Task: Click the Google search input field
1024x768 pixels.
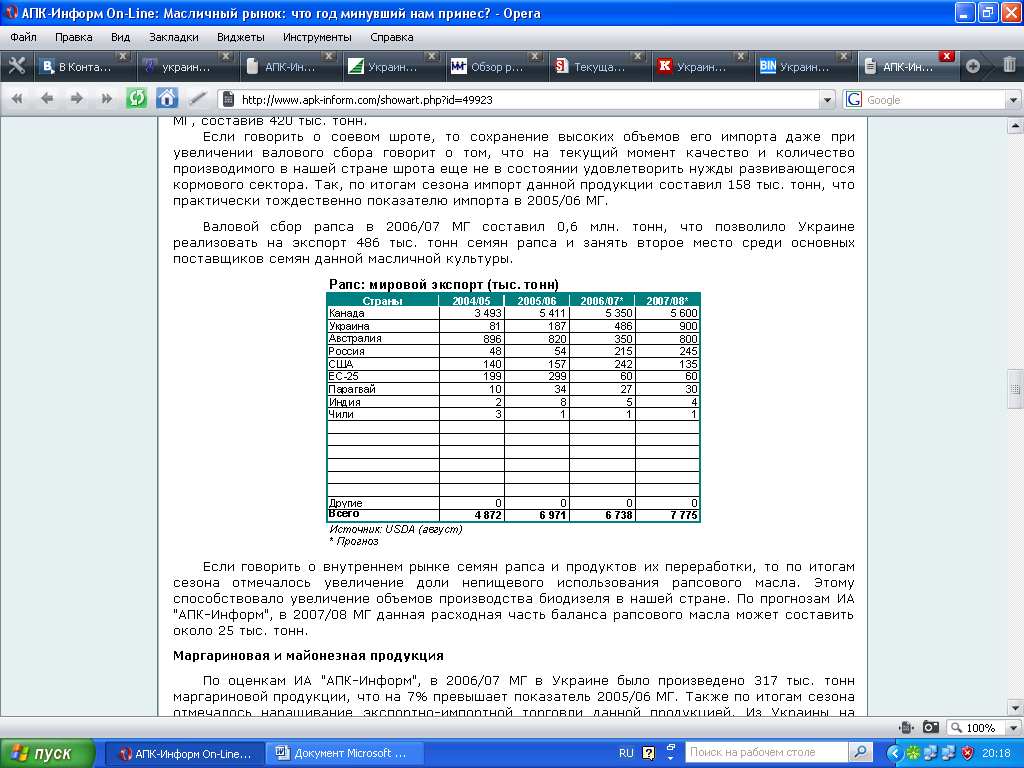Action: [x=934, y=100]
